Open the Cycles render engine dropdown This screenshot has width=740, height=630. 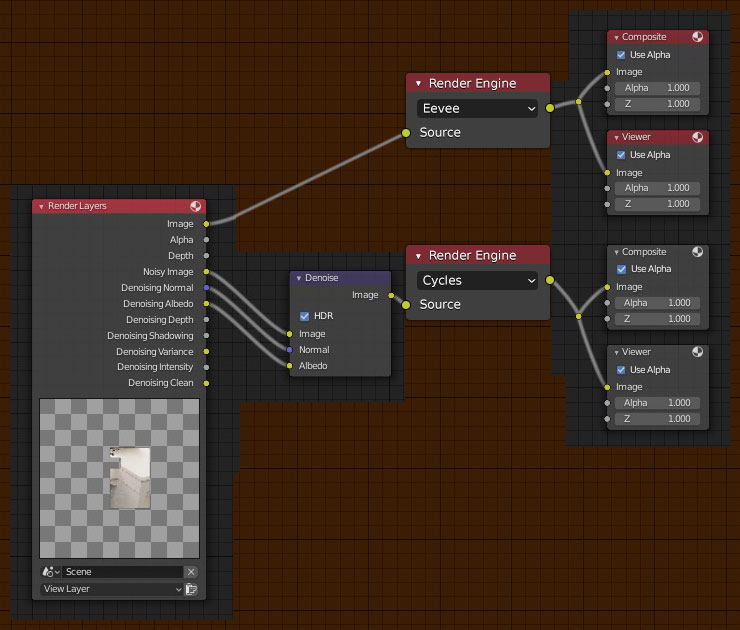tap(477, 280)
